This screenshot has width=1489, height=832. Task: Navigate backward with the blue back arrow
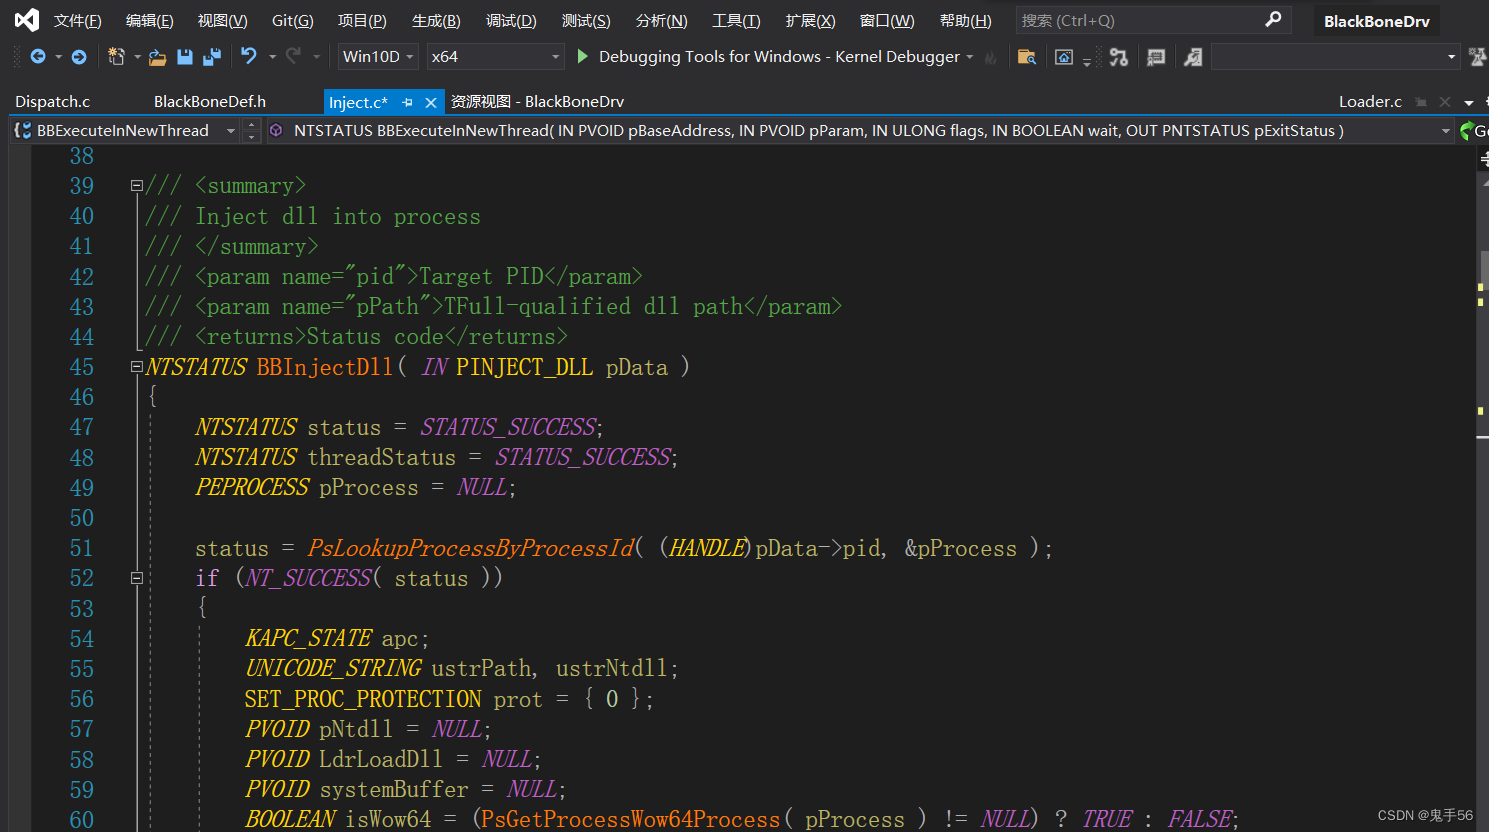tap(38, 57)
